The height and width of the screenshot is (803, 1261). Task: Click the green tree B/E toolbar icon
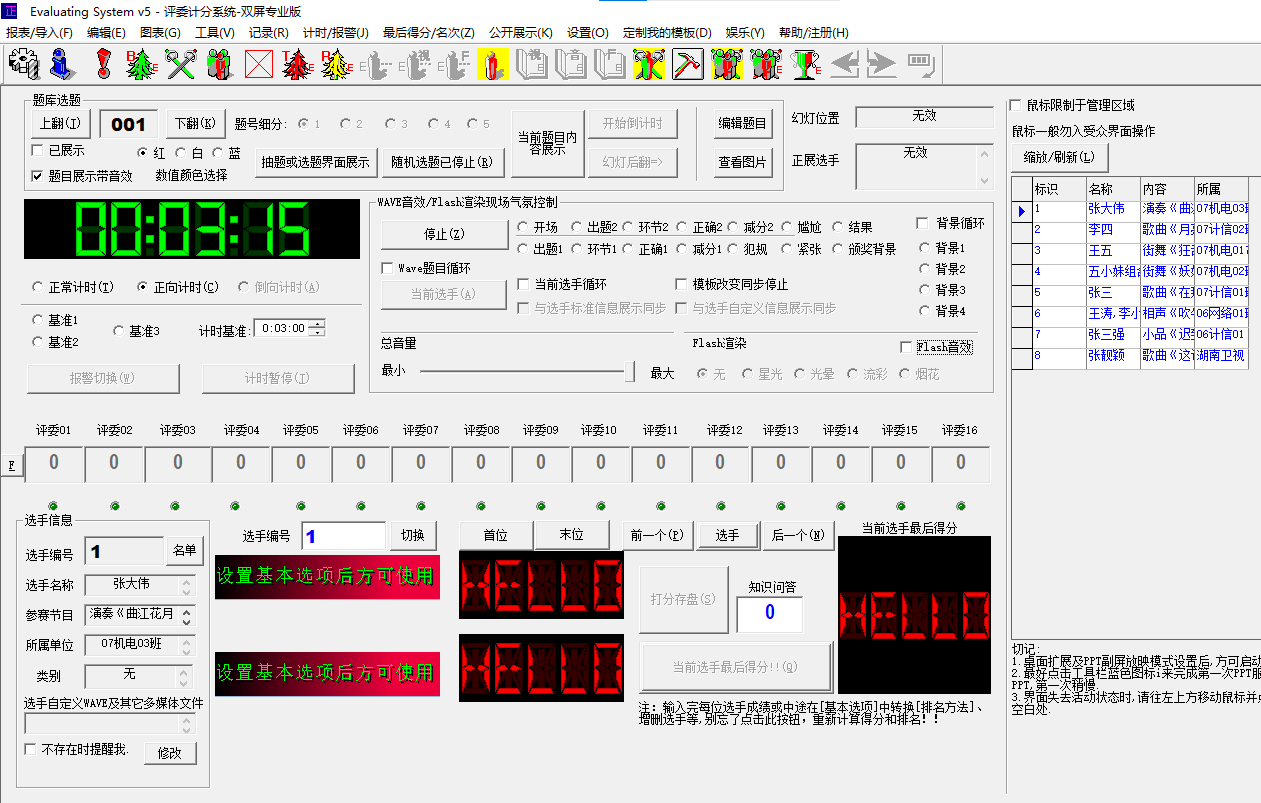[140, 64]
